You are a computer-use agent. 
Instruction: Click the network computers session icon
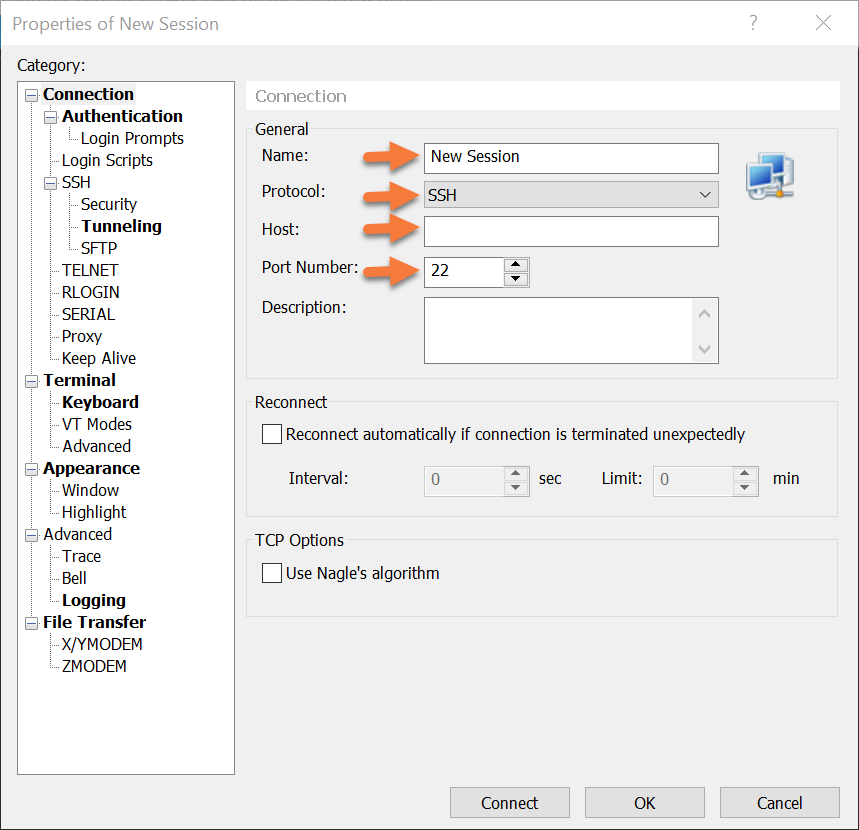click(769, 178)
